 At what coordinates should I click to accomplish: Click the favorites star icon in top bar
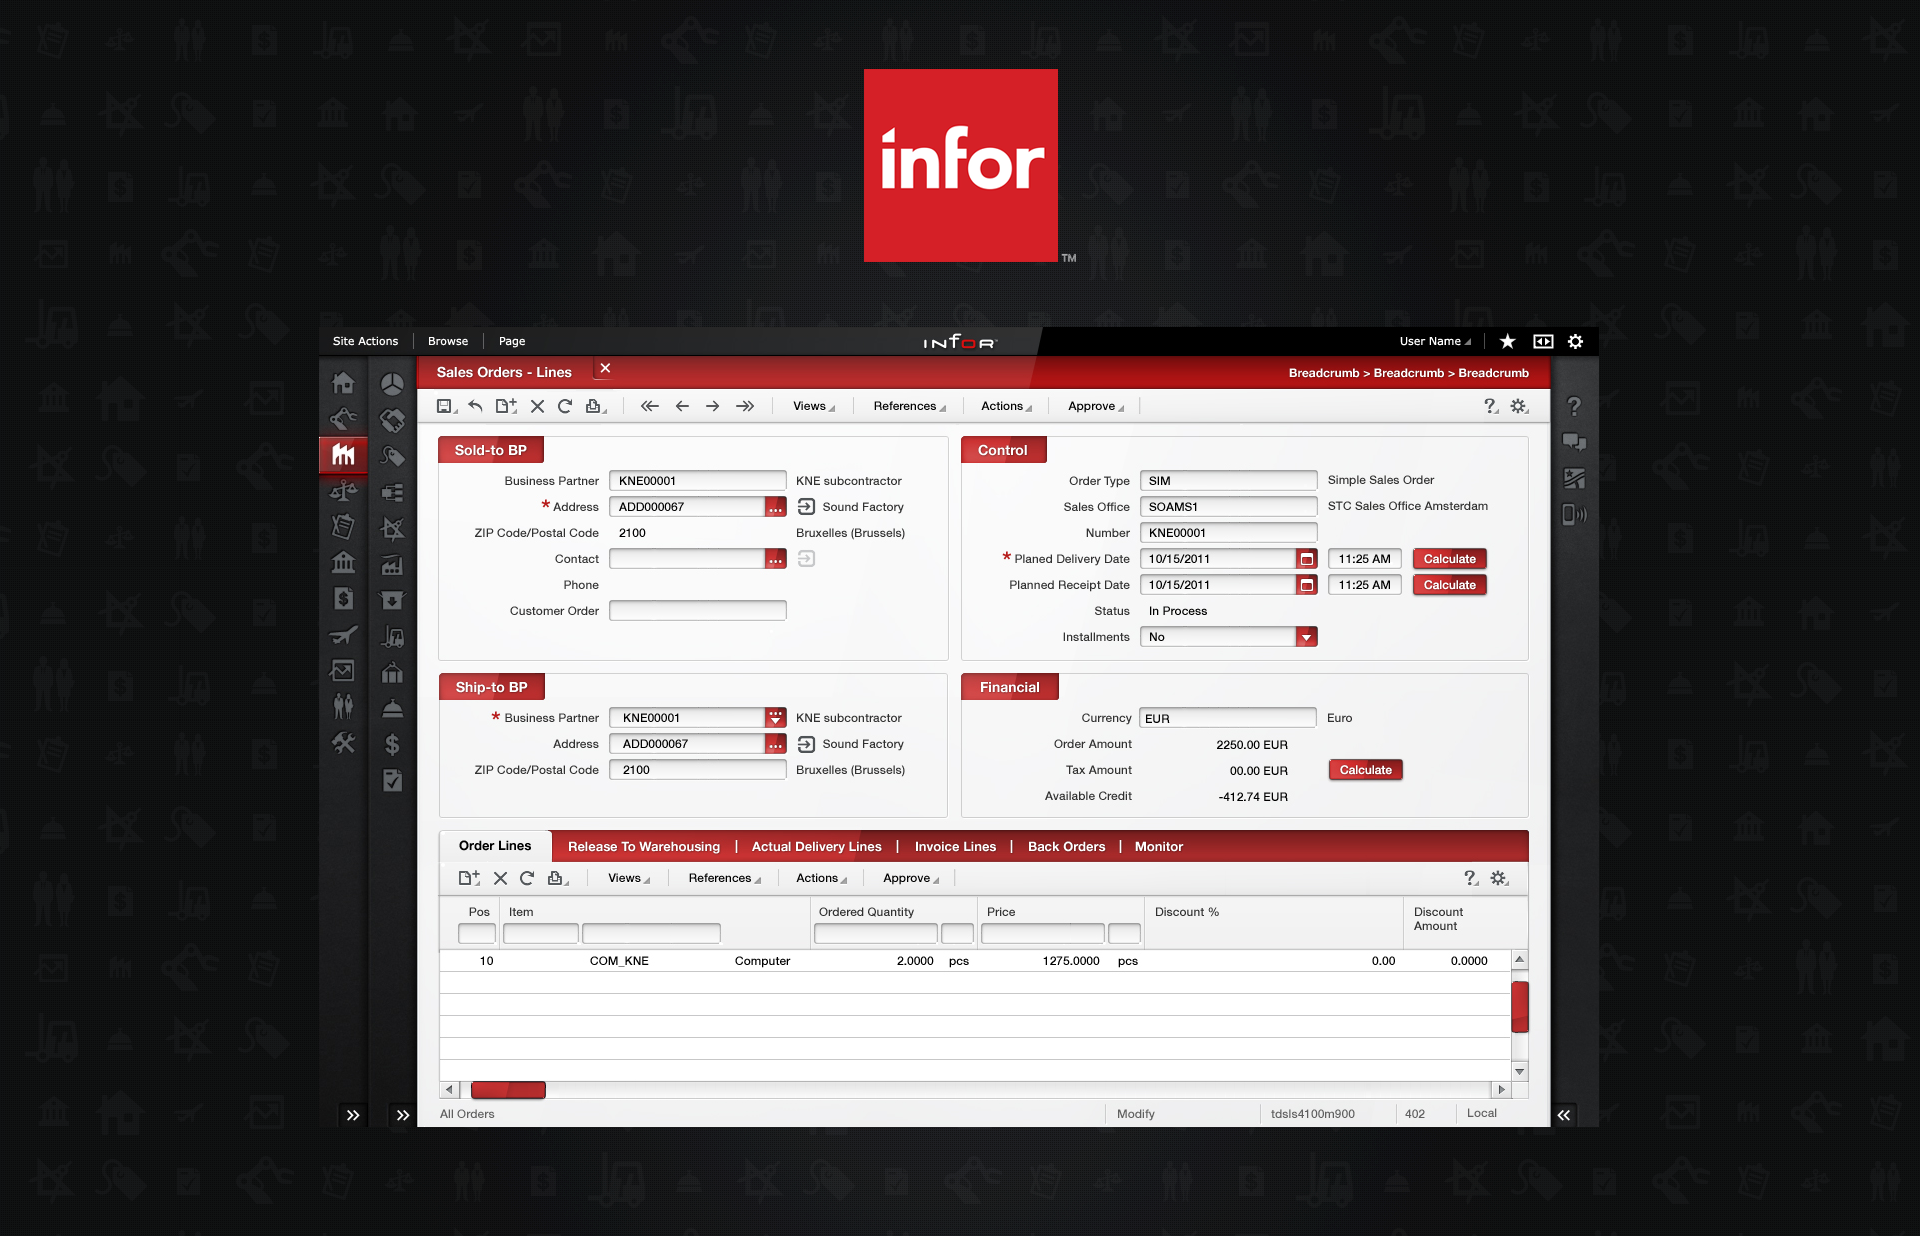click(1507, 341)
